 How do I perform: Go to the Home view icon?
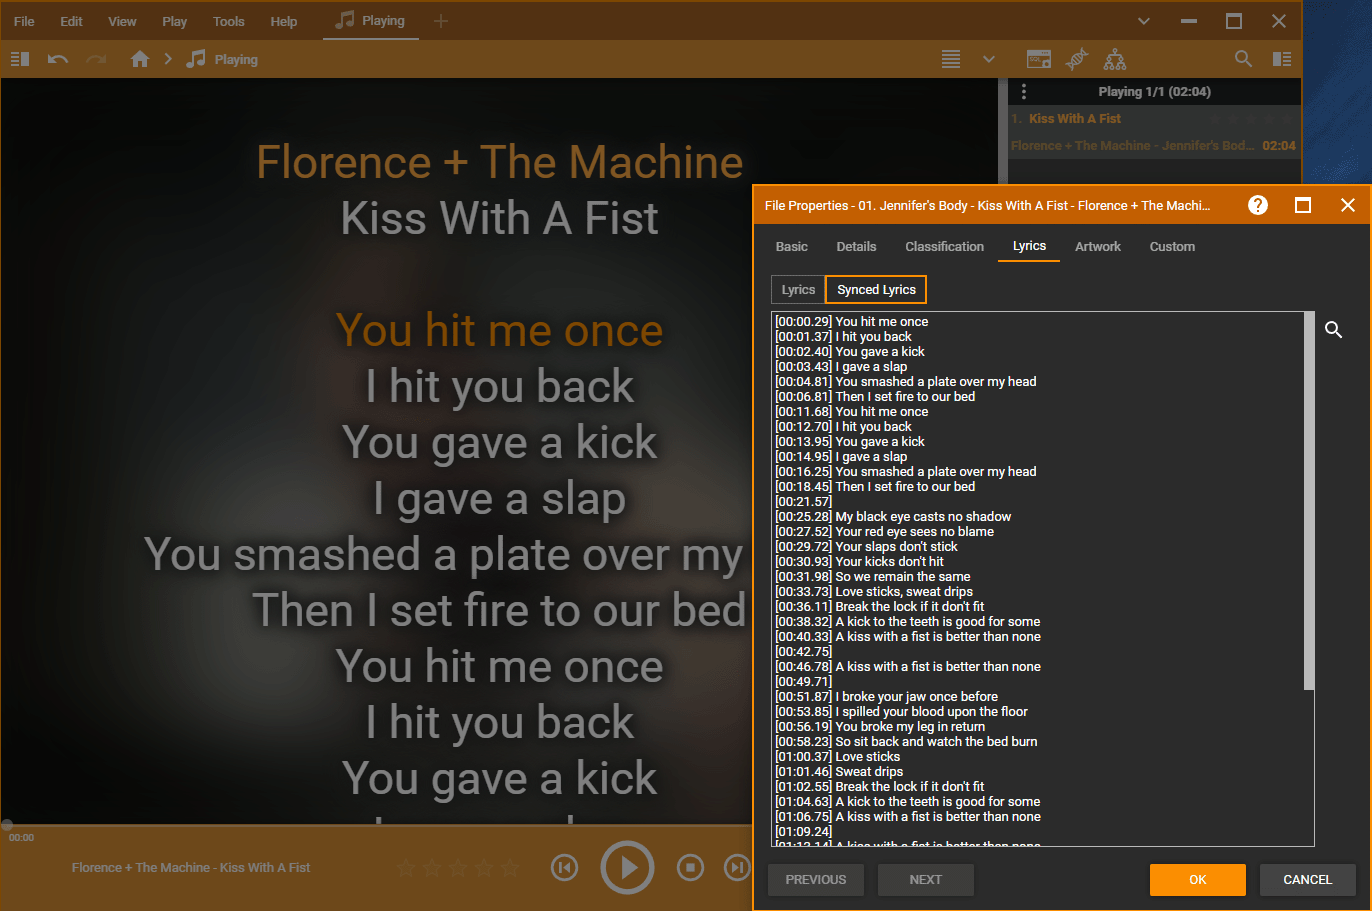pyautogui.click(x=140, y=59)
